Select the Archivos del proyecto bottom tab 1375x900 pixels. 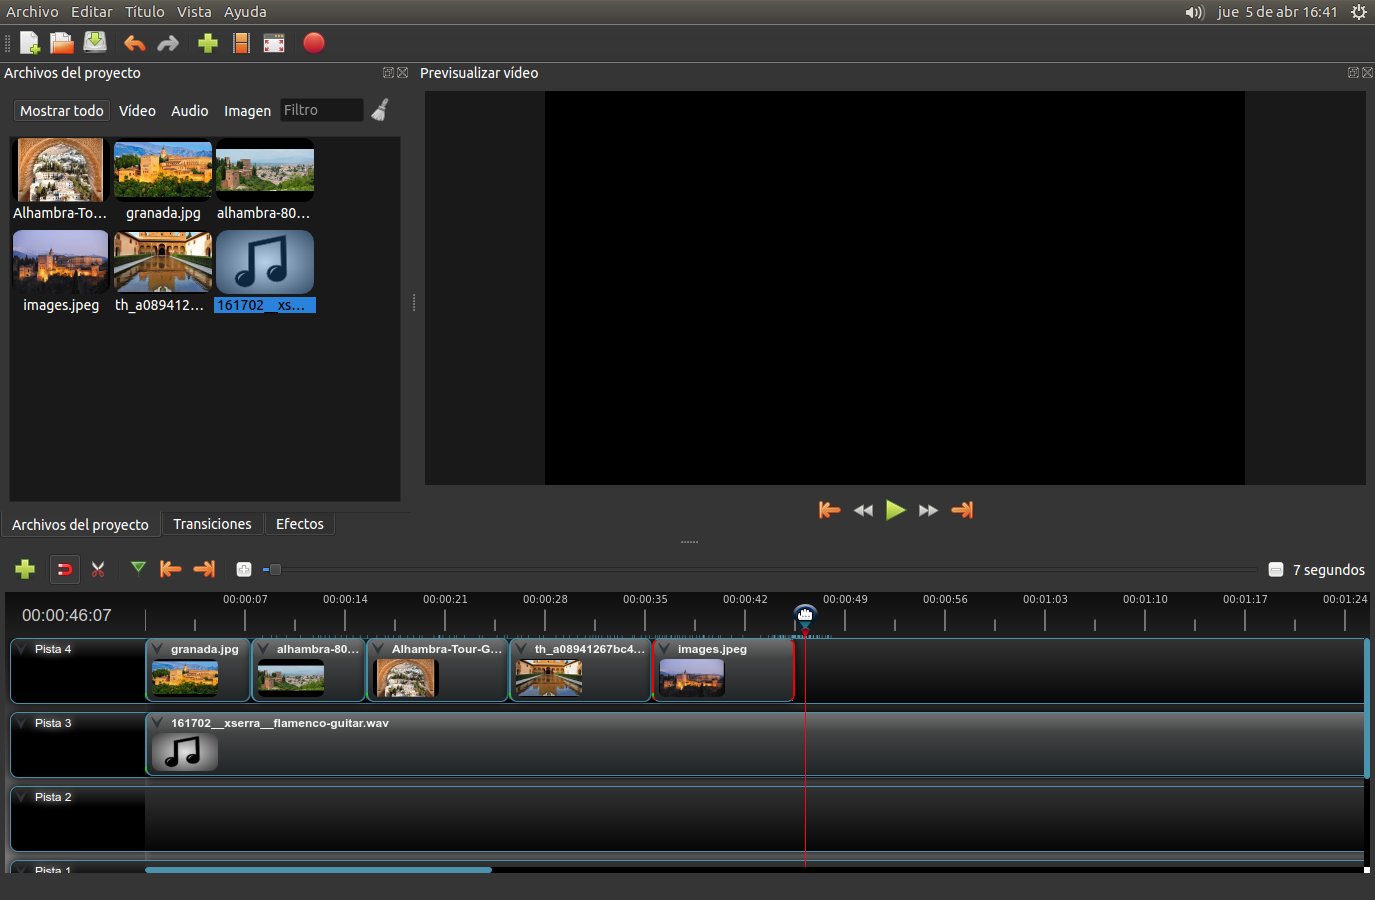click(x=80, y=524)
